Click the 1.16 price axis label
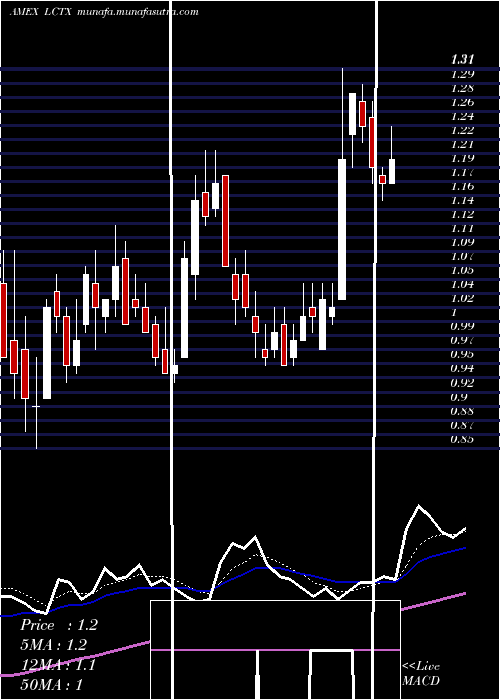Image resolution: width=500 pixels, height=700 pixels. coord(462,186)
